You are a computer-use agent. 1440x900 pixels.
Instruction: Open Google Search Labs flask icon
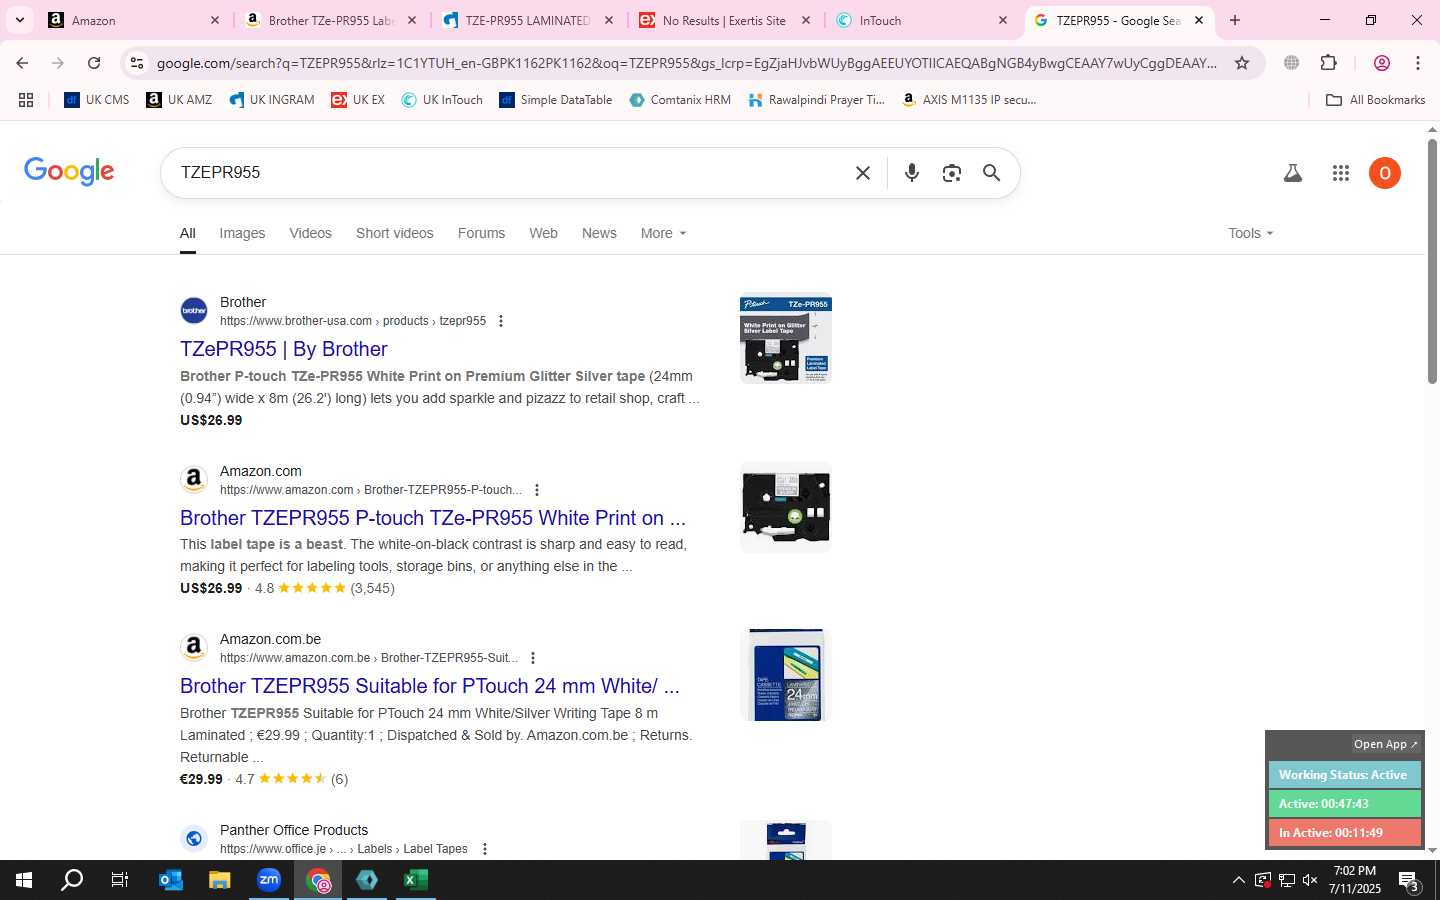coord(1293,173)
